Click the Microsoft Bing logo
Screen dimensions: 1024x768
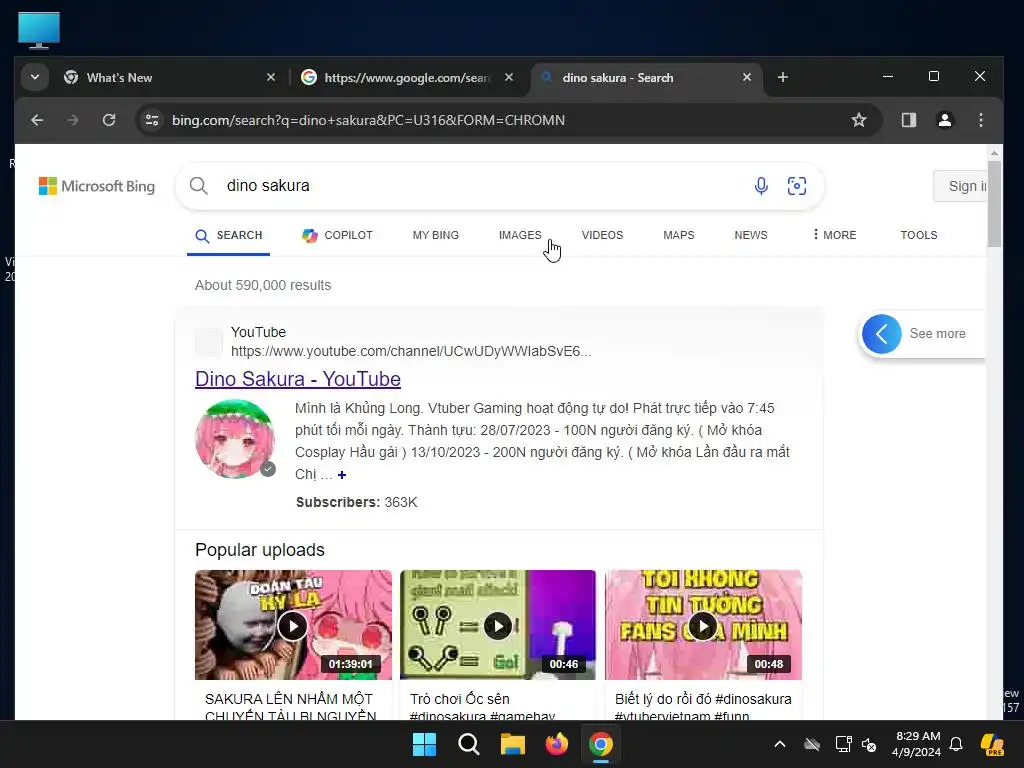click(x=97, y=186)
